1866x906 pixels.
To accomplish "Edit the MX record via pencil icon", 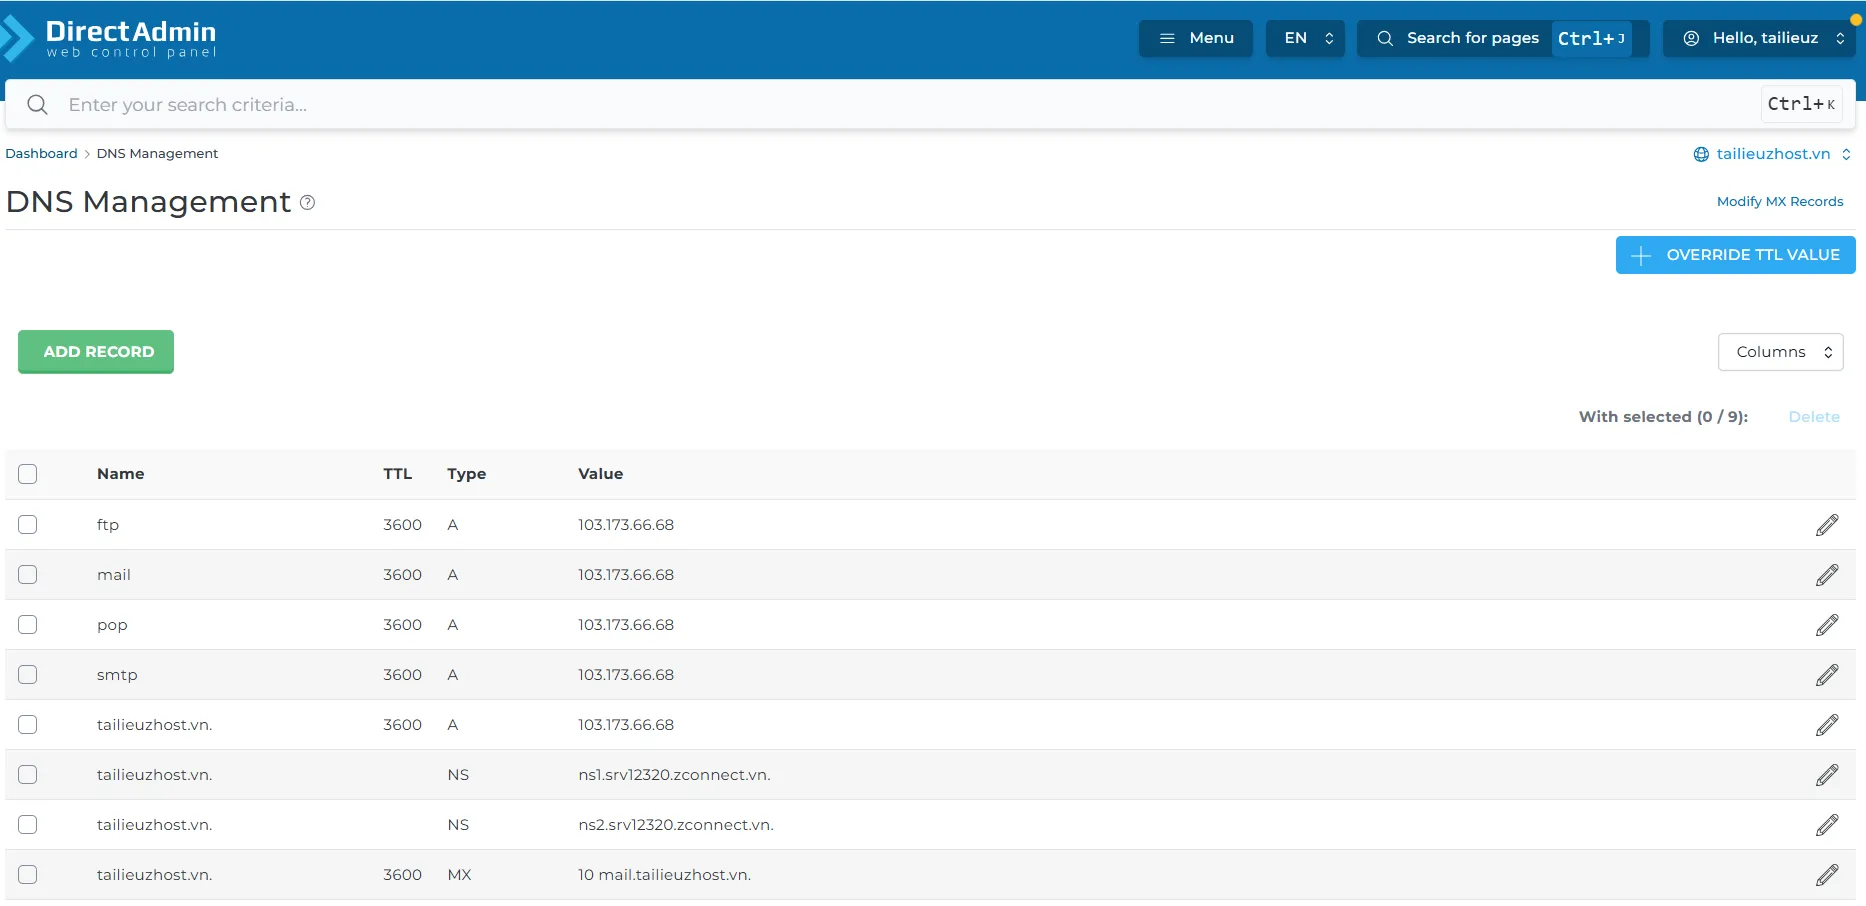I will coord(1826,875).
